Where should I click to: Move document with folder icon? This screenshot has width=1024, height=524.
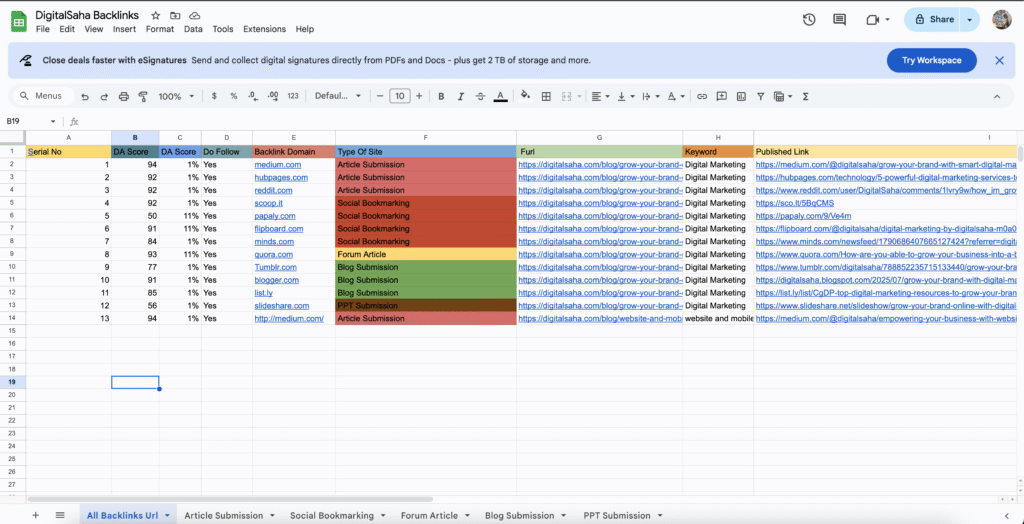(174, 15)
